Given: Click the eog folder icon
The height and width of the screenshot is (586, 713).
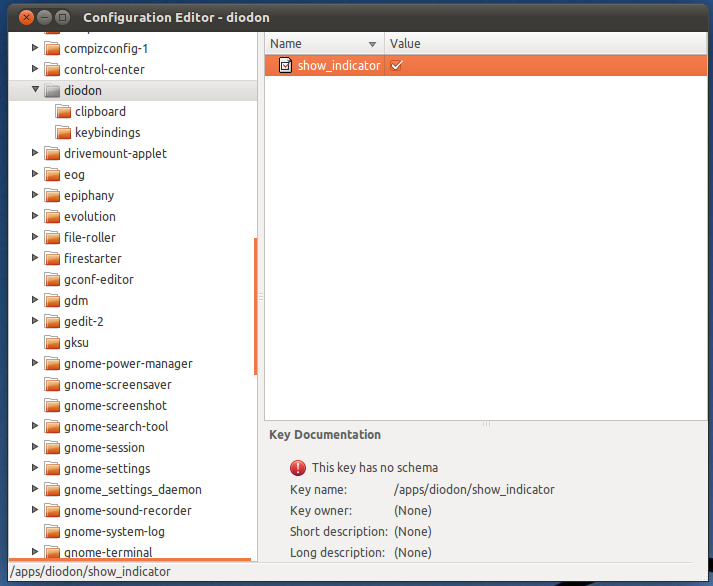Looking at the screenshot, I should click(x=52, y=174).
